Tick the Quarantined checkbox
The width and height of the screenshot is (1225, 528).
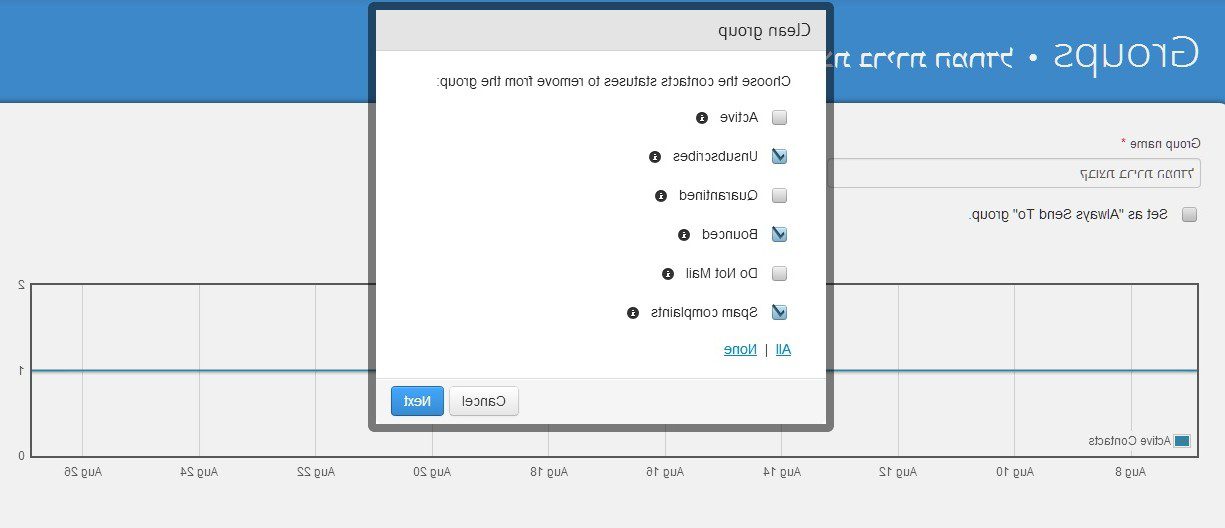tap(780, 195)
